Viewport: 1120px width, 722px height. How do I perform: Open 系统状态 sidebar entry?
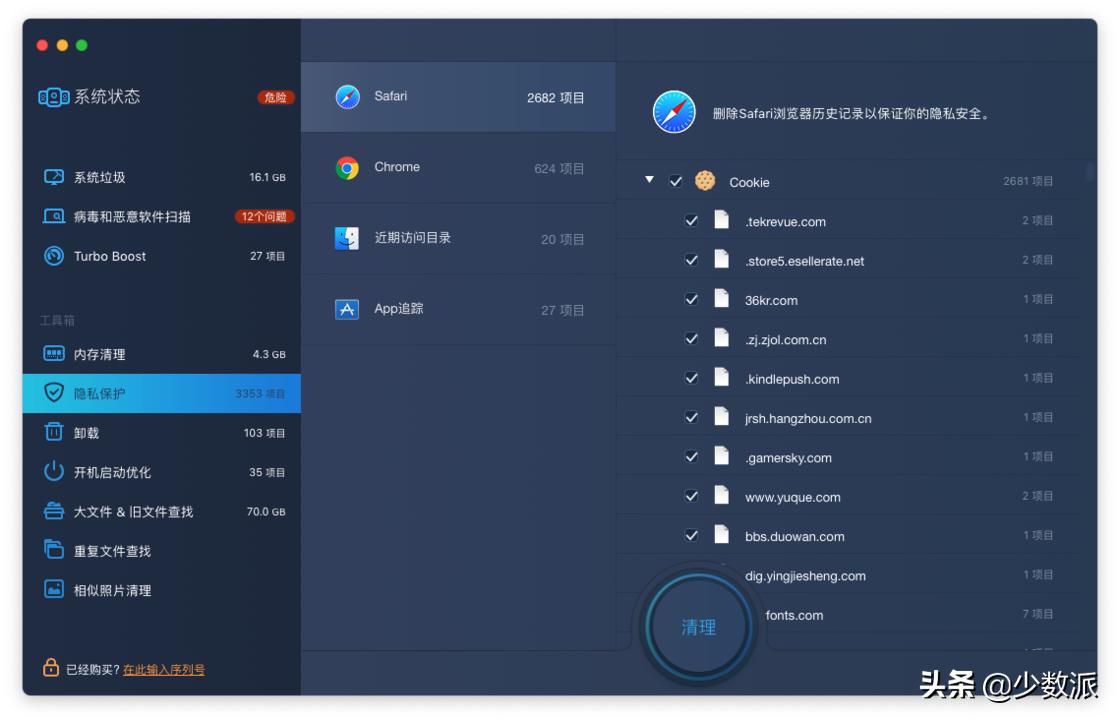161,97
